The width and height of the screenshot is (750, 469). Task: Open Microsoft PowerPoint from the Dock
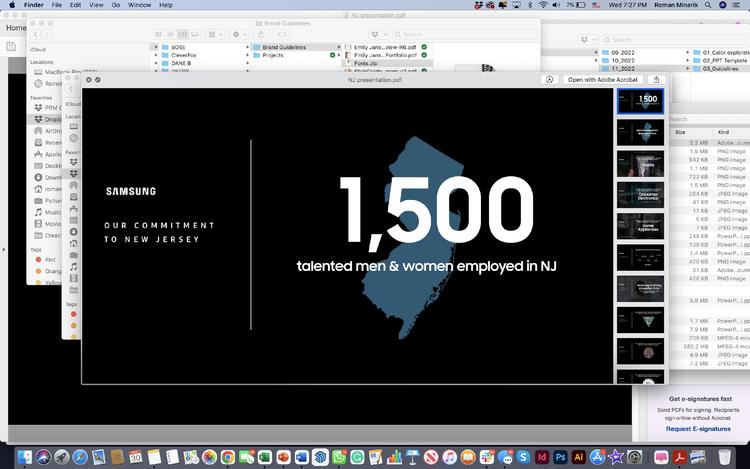[283, 458]
